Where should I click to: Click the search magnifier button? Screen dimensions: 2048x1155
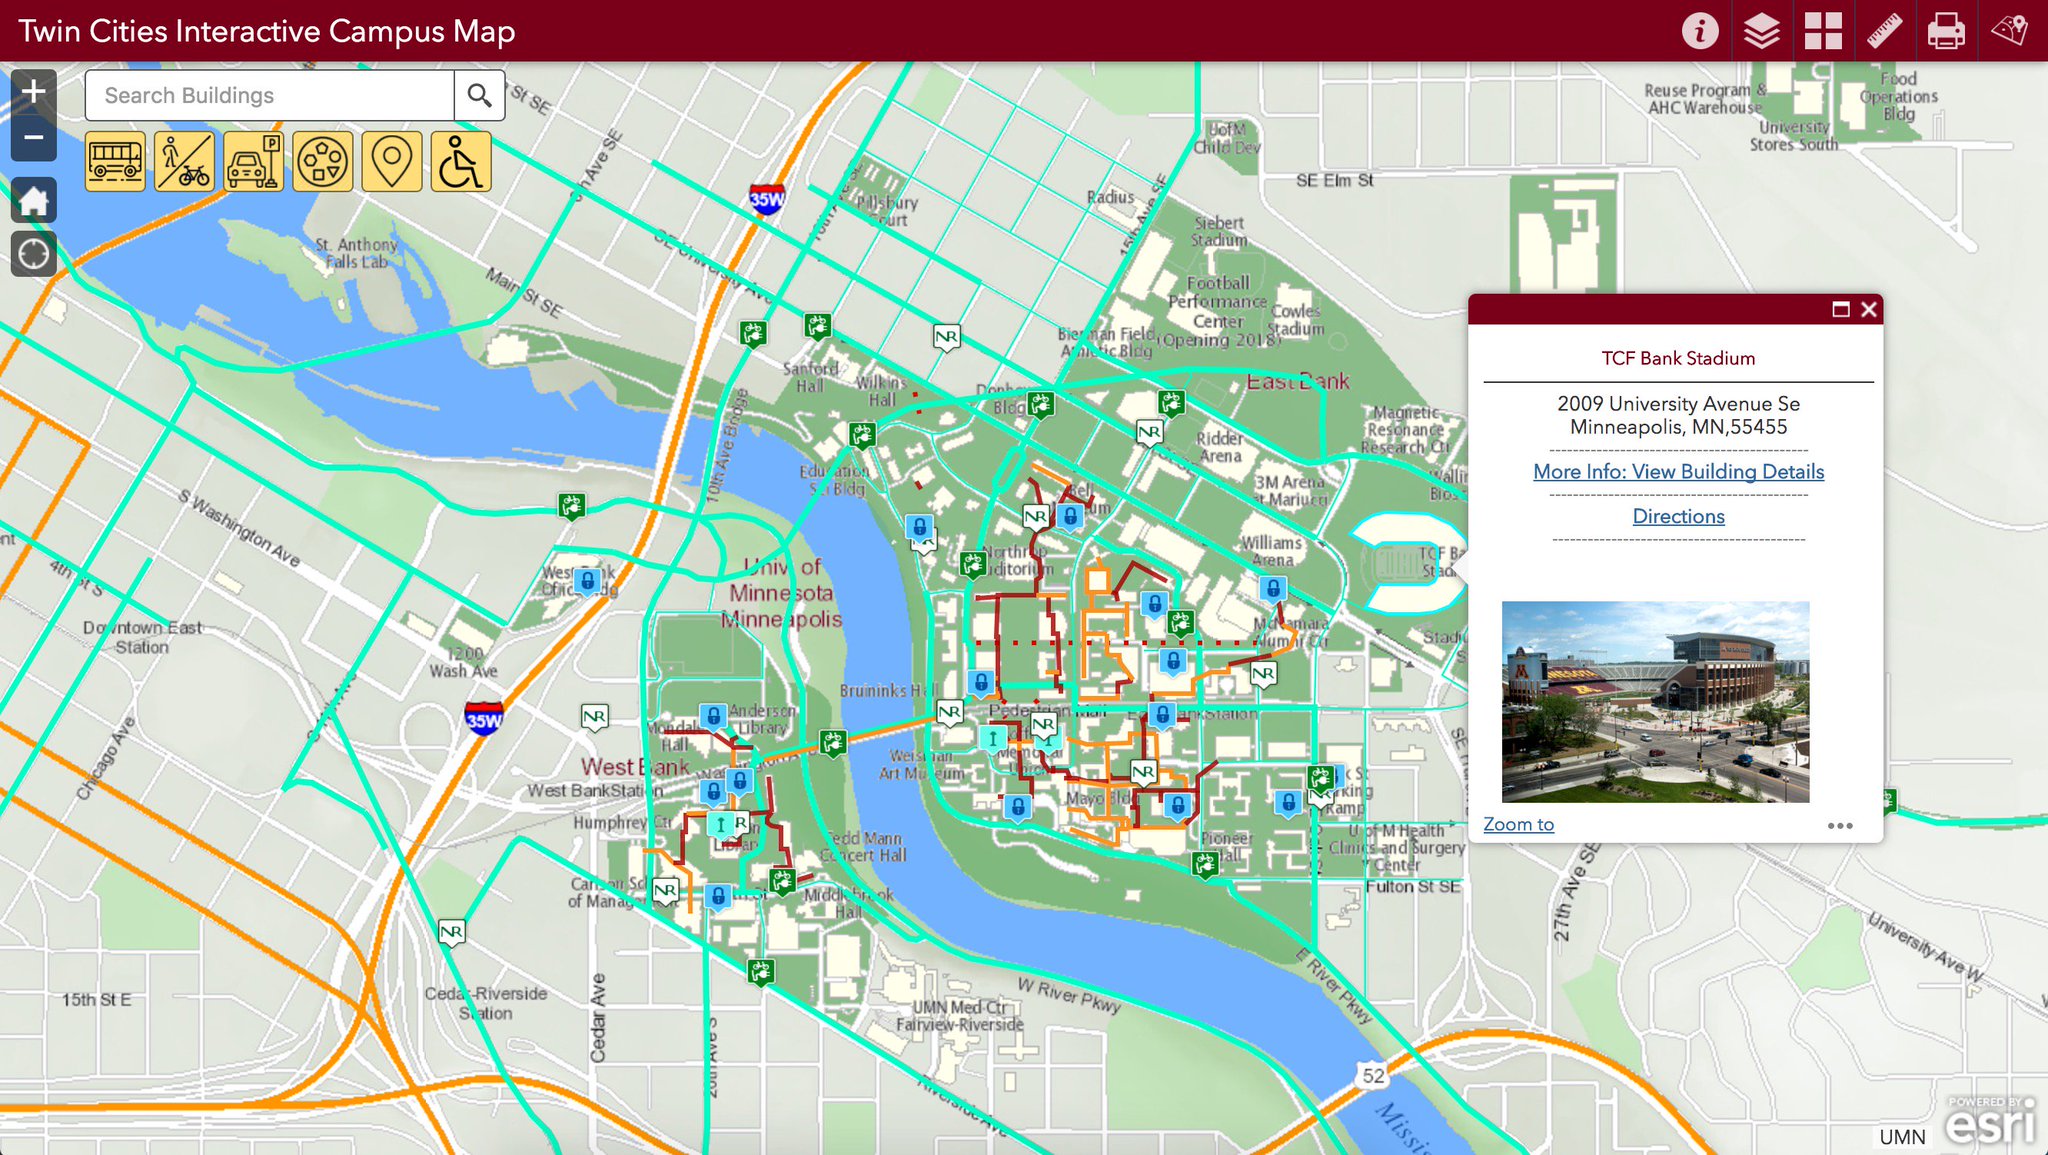pos(479,95)
